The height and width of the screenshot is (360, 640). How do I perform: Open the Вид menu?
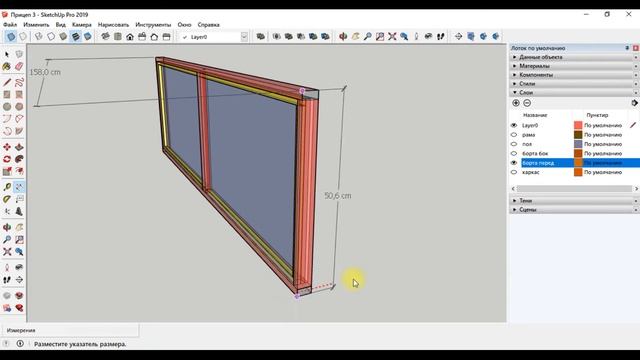[x=60, y=25]
